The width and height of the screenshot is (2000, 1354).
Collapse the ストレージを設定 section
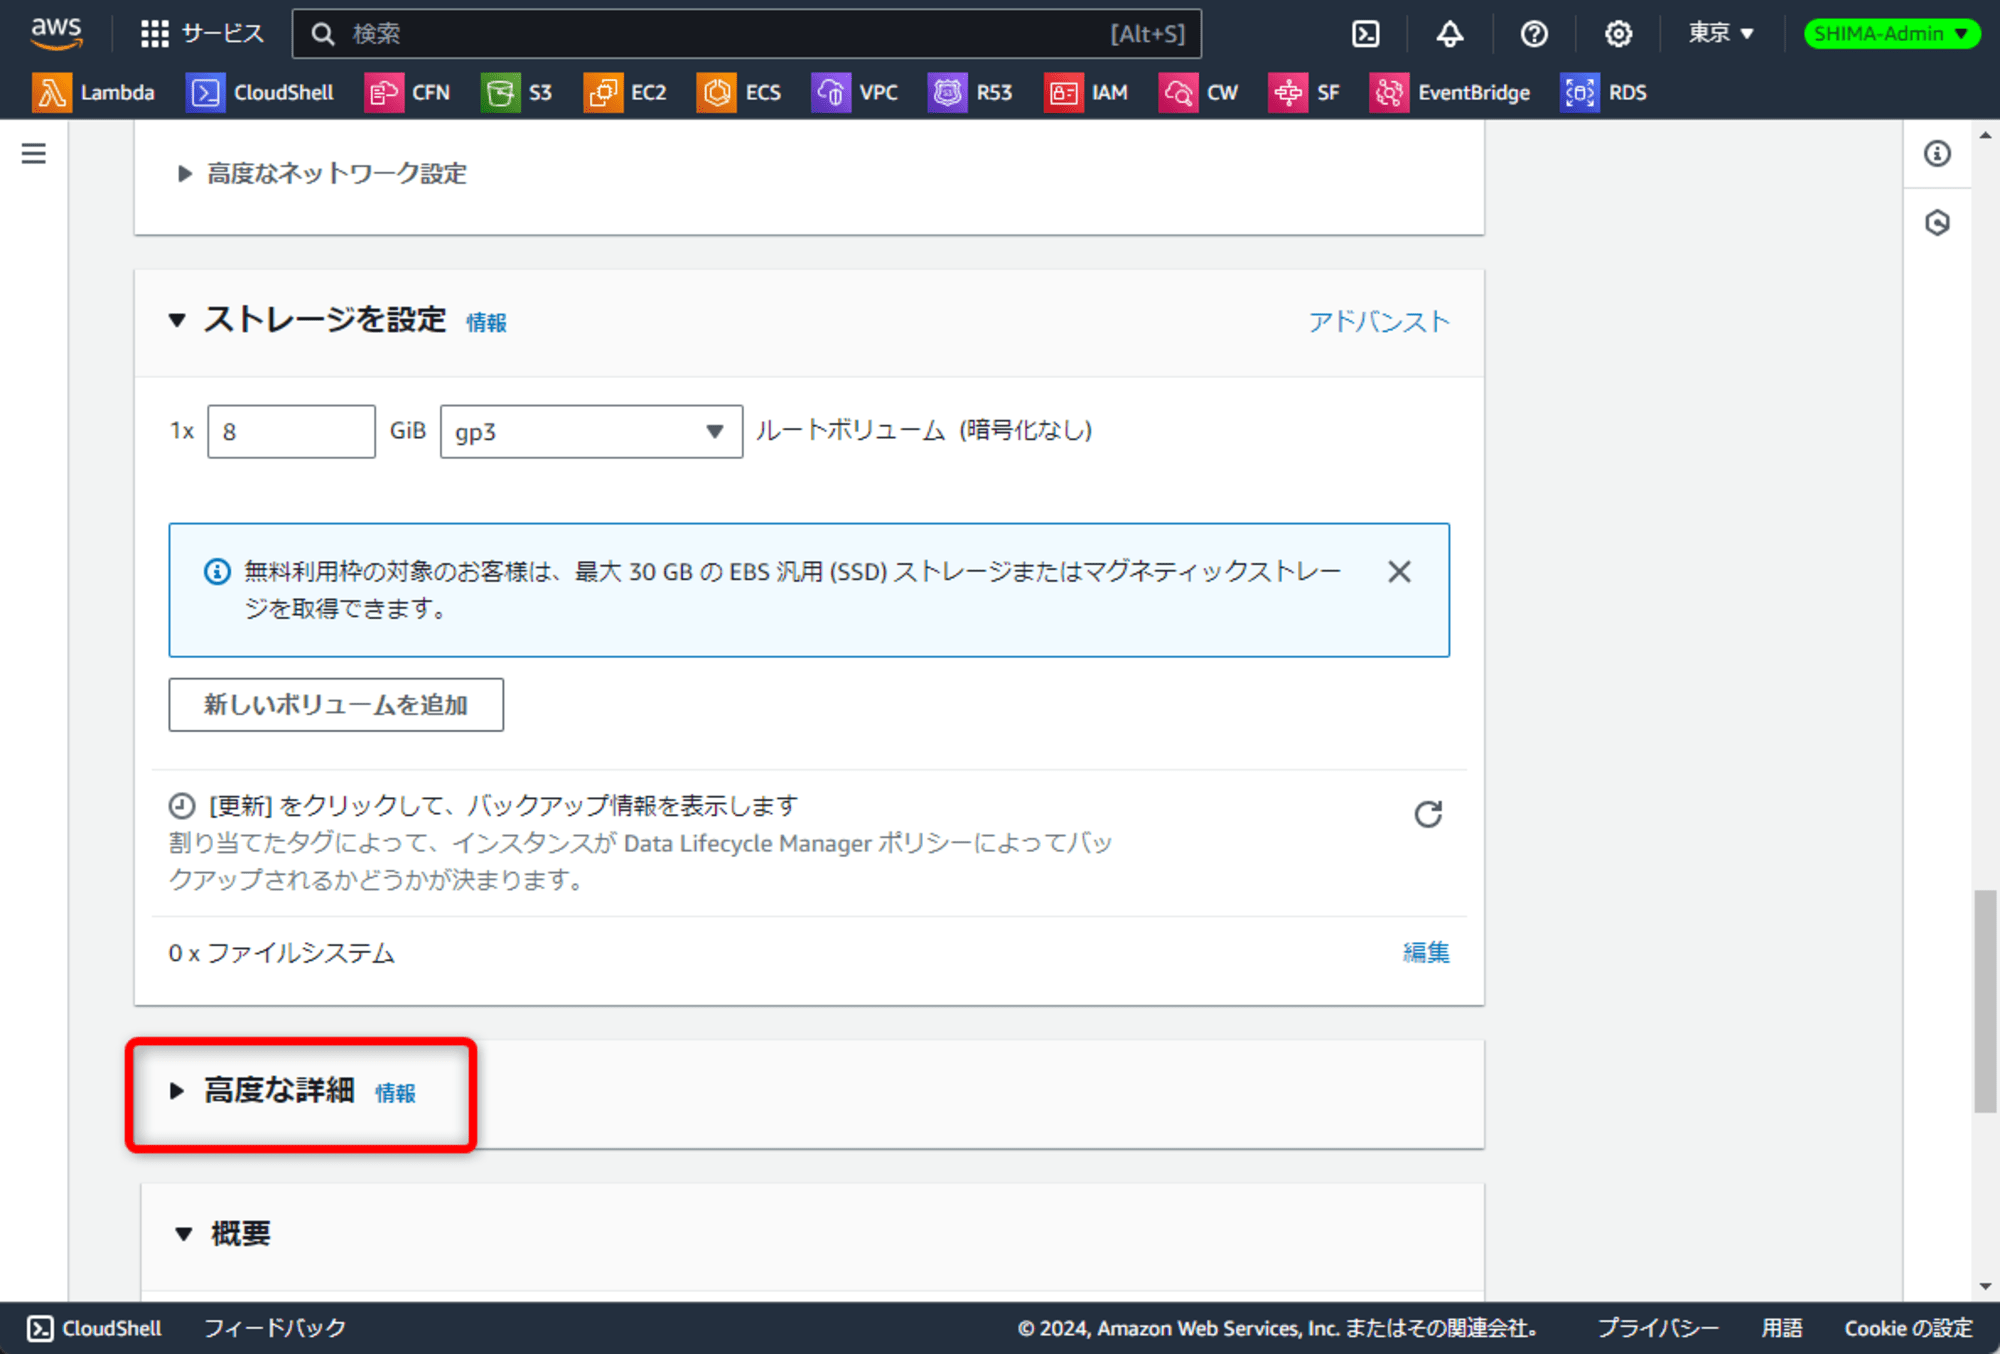177,321
